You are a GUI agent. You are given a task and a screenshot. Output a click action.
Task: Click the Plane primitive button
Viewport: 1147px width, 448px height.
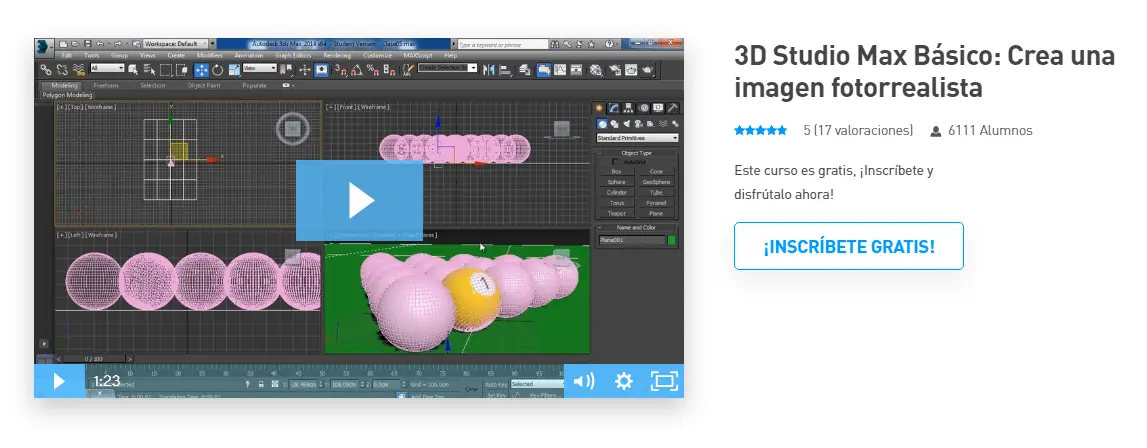click(656, 213)
